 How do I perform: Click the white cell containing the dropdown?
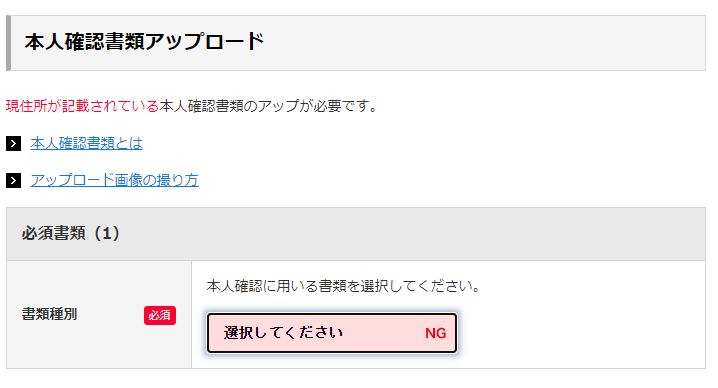click(x=448, y=314)
